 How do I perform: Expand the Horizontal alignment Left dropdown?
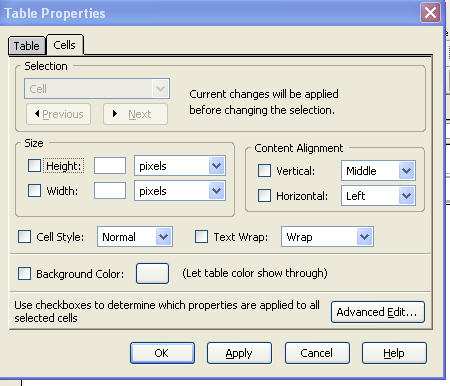click(x=378, y=196)
